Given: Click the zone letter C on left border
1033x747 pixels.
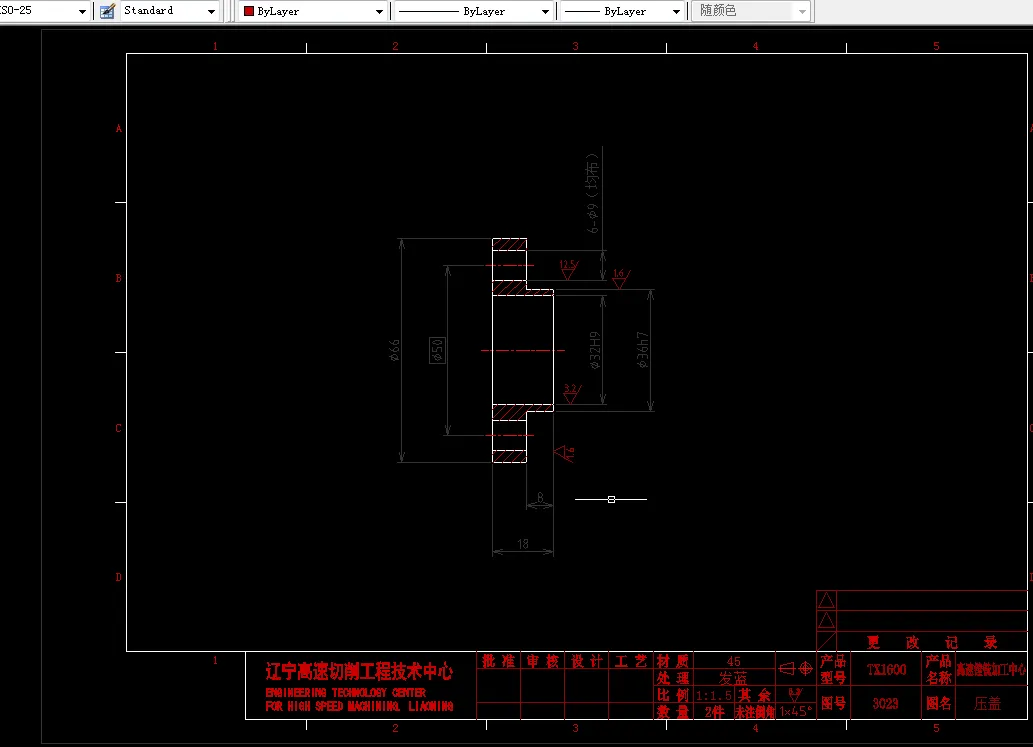Looking at the screenshot, I should pyautogui.click(x=119, y=428).
